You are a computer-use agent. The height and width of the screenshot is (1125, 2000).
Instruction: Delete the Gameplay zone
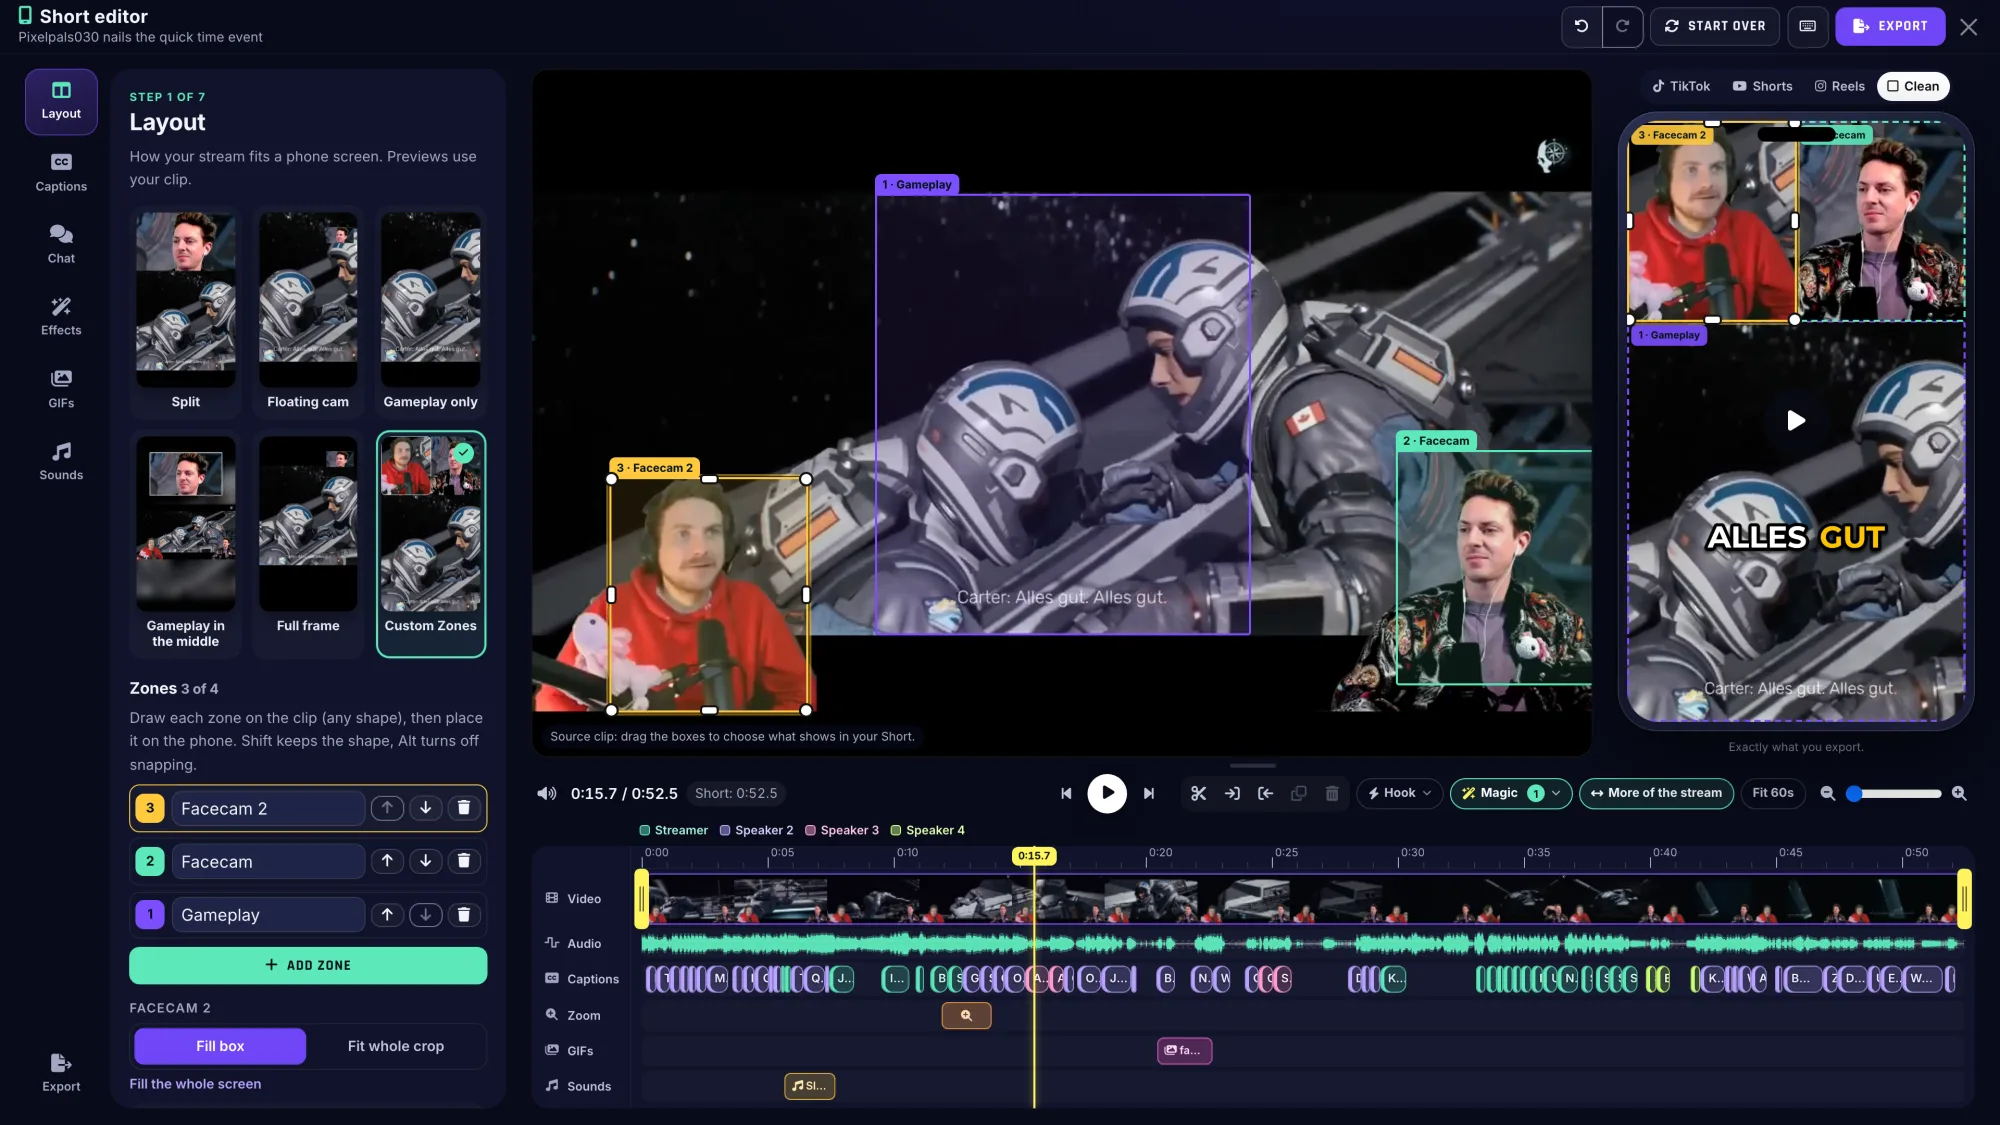click(x=464, y=915)
